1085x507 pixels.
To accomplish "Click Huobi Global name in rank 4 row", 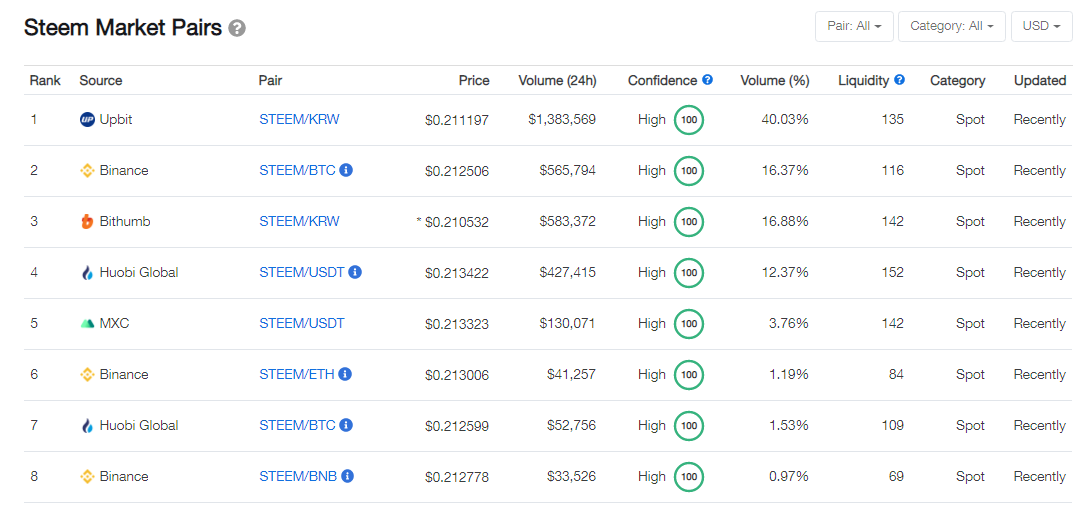I will point(139,273).
